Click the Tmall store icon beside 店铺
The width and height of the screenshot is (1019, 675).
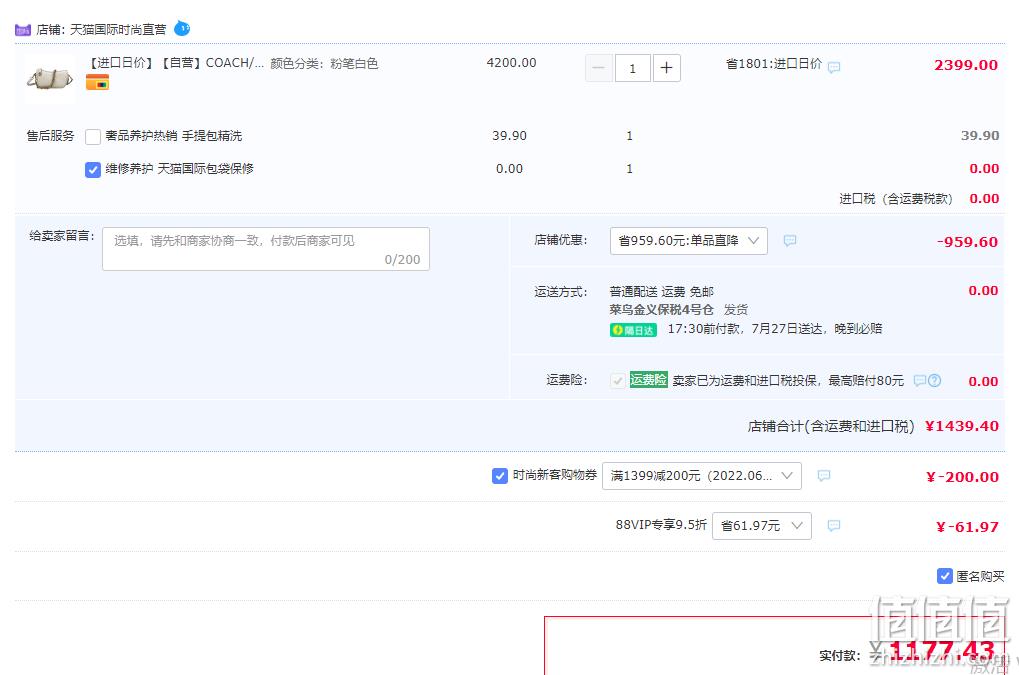[23, 30]
